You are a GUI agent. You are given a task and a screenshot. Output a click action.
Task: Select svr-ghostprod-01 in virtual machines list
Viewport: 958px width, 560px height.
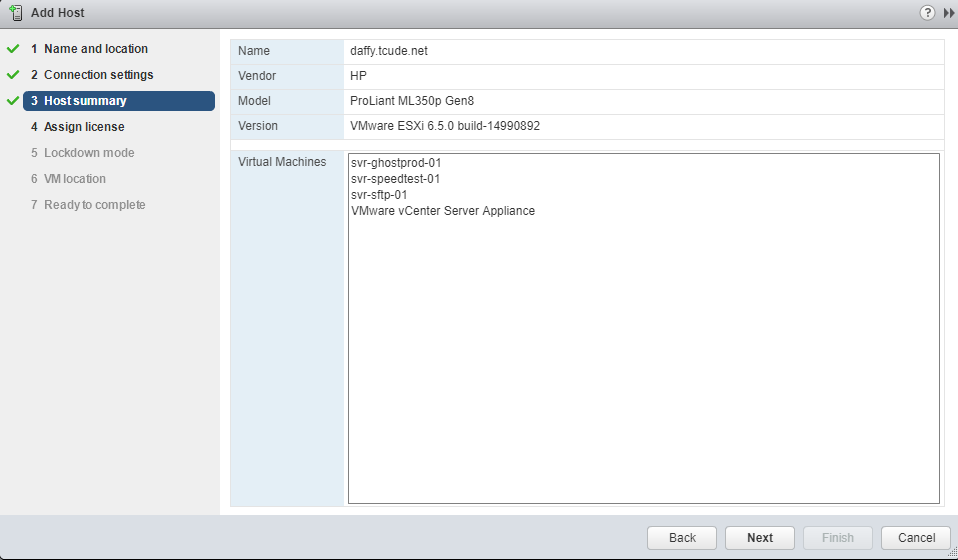396,163
